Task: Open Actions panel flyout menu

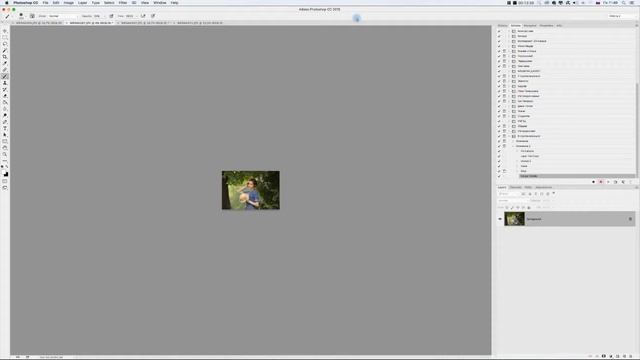Action: pyautogui.click(x=636, y=25)
